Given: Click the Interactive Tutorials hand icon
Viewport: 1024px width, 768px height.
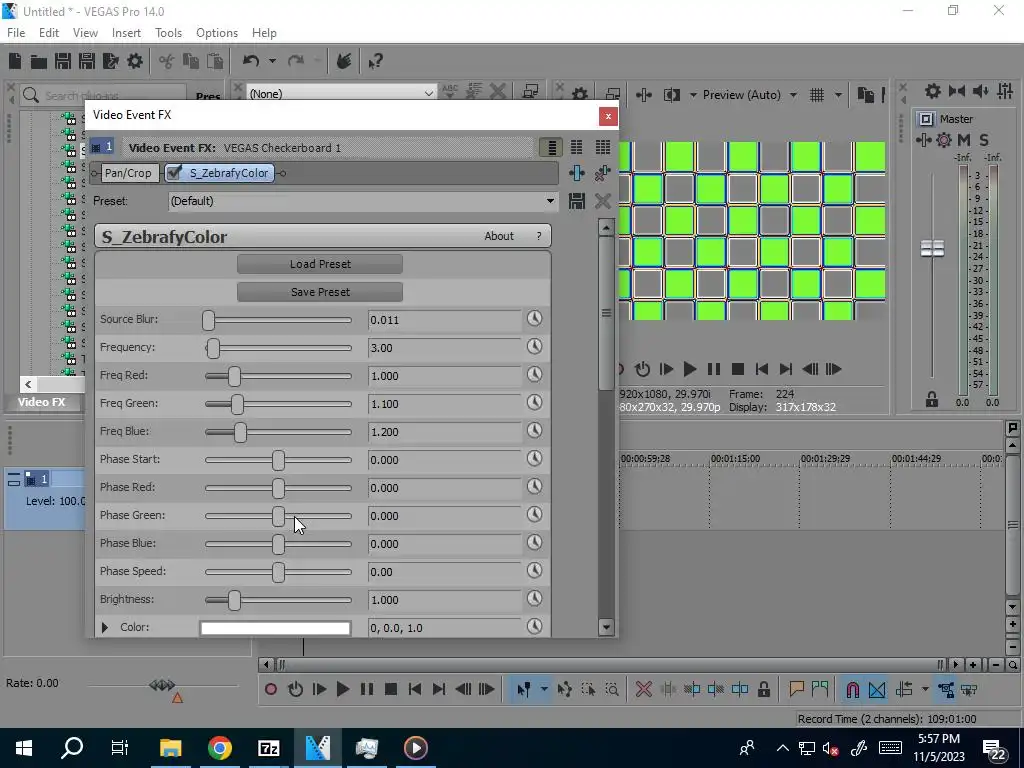Looking at the screenshot, I should 344,61.
